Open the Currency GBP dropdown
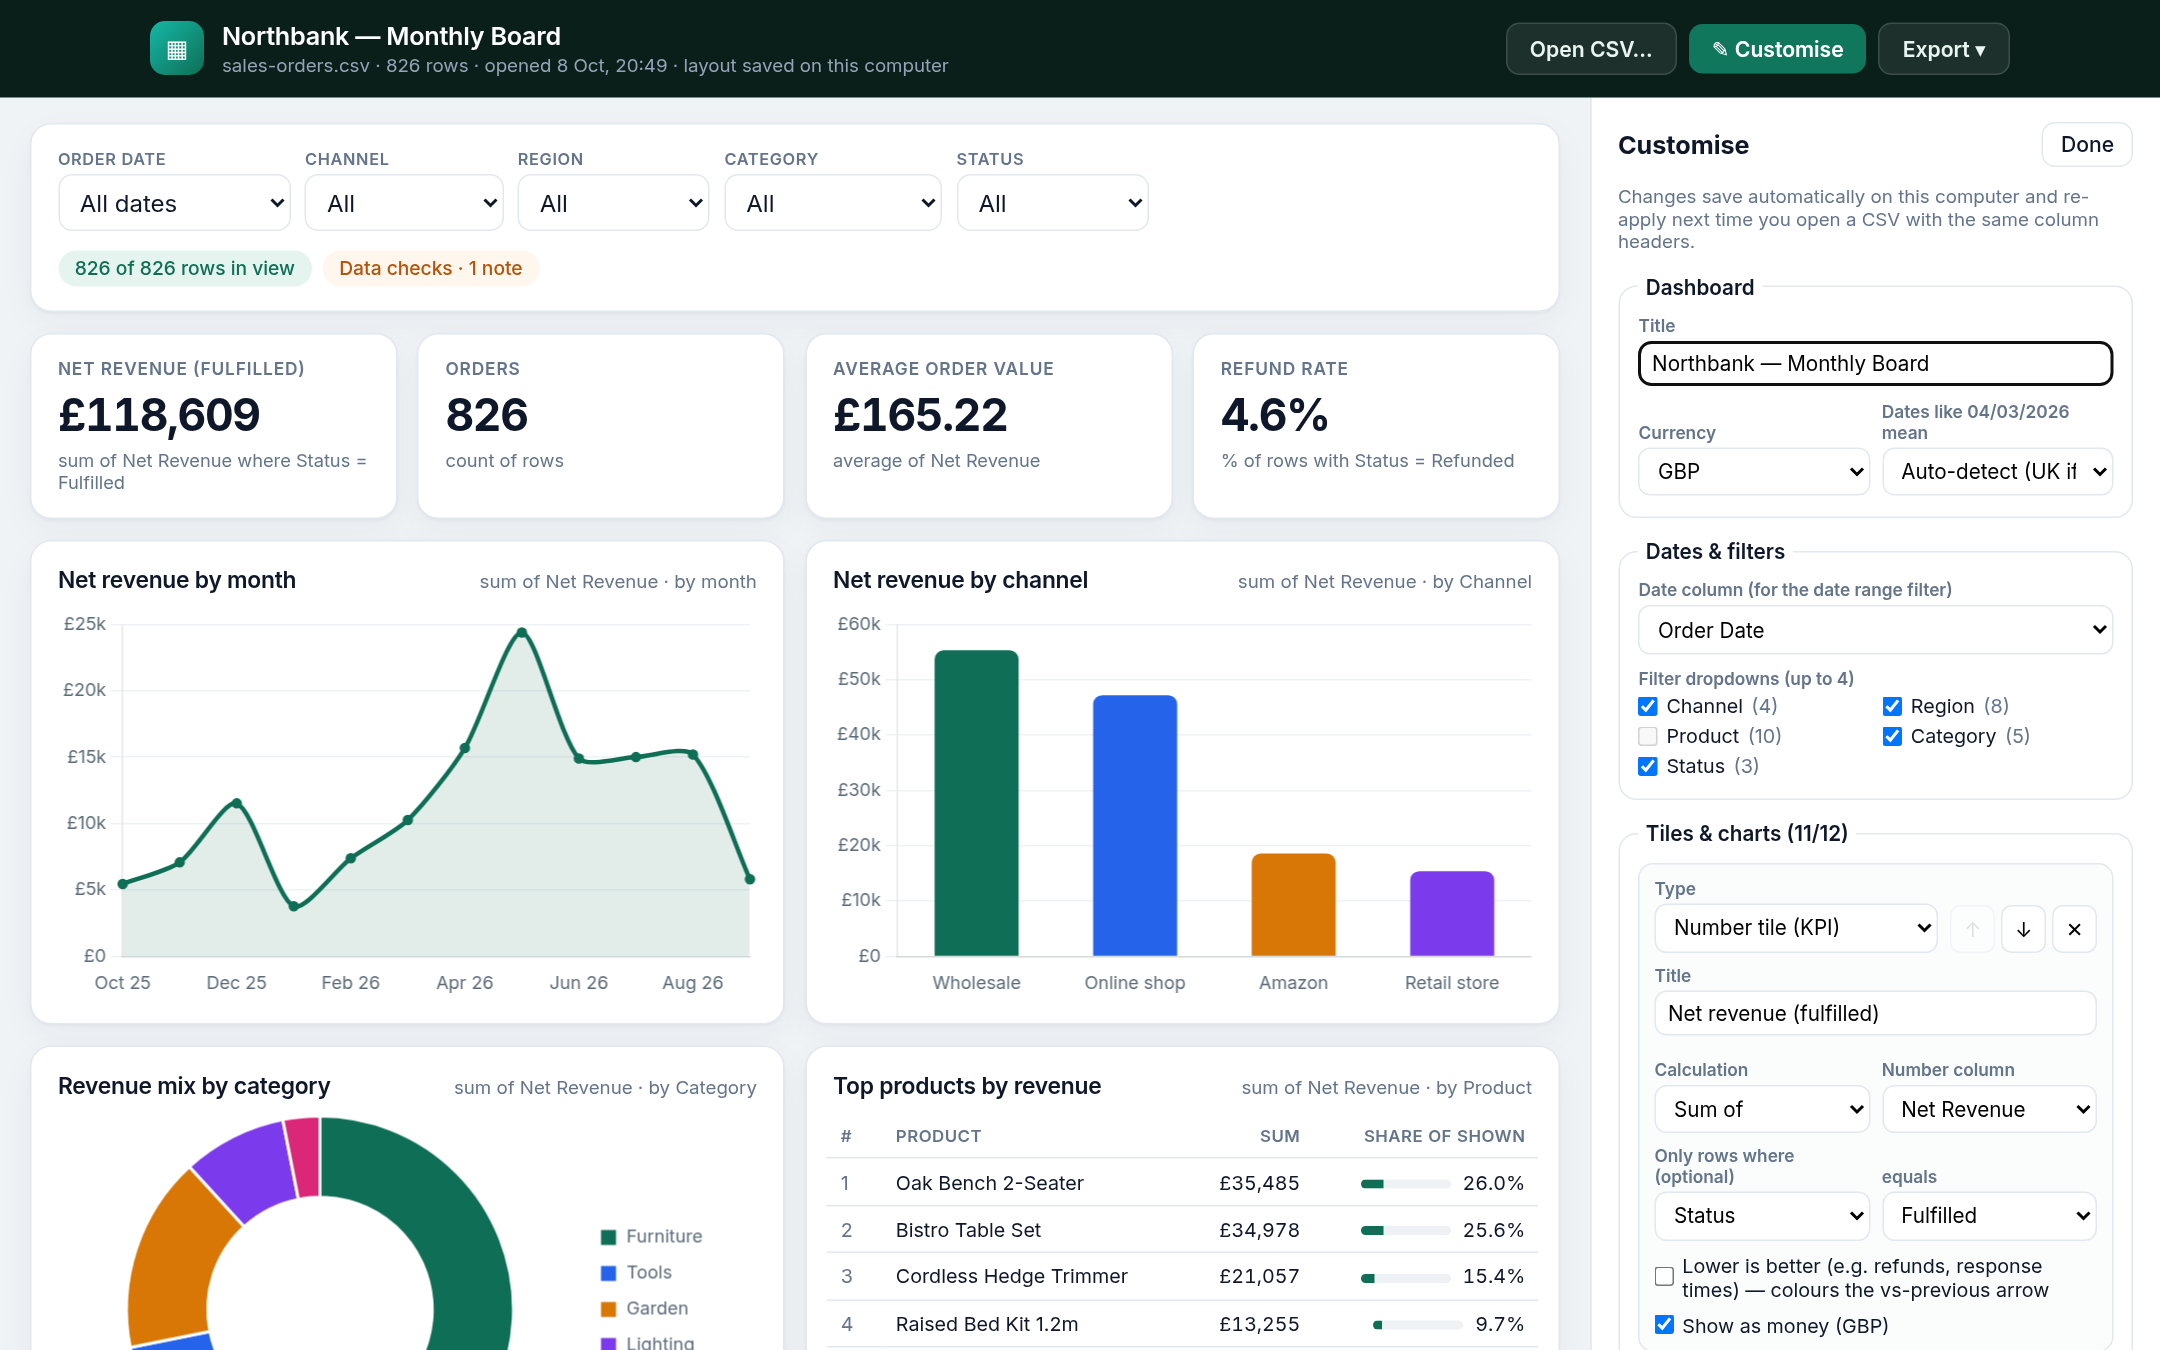 pos(1754,471)
